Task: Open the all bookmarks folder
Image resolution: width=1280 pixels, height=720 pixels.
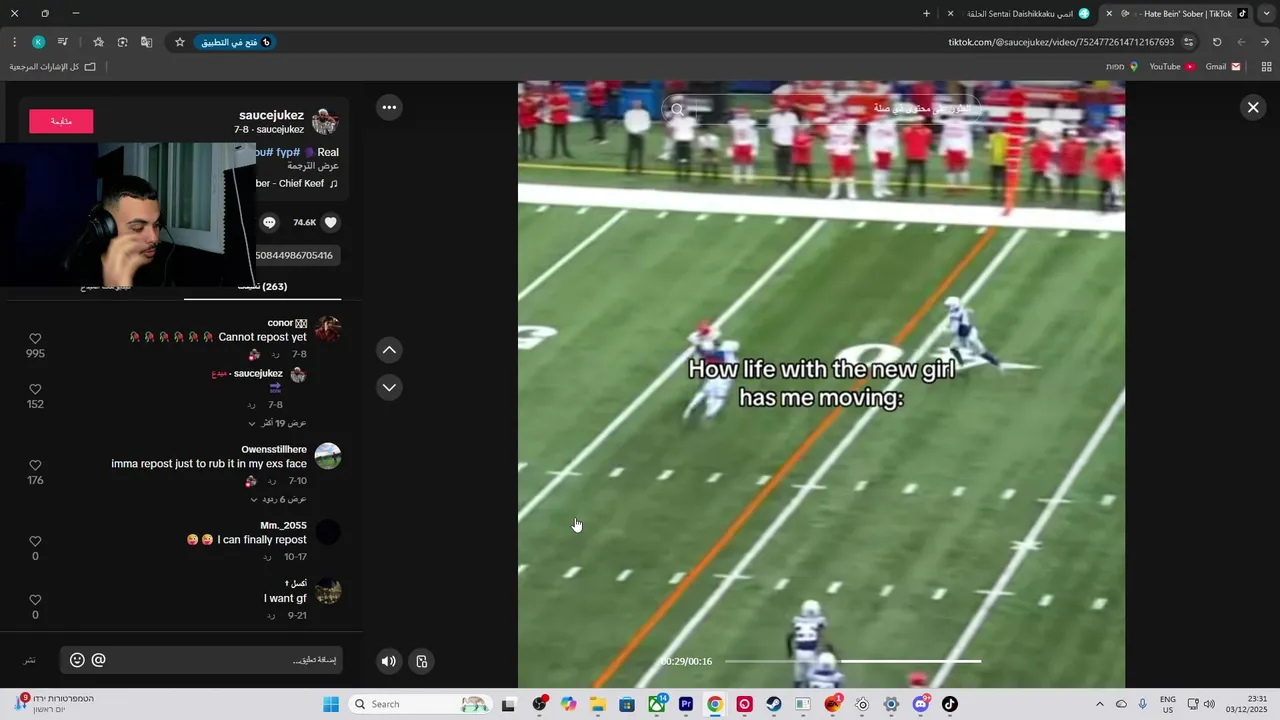Action: point(52,66)
